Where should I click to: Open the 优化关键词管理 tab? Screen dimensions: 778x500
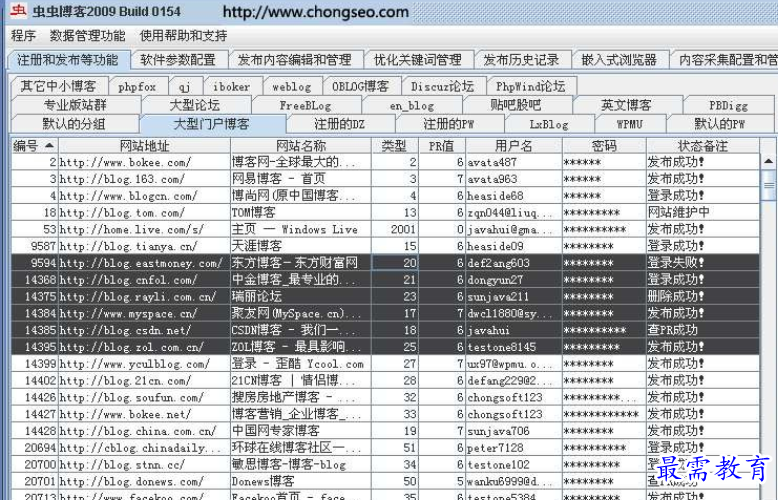(418, 60)
